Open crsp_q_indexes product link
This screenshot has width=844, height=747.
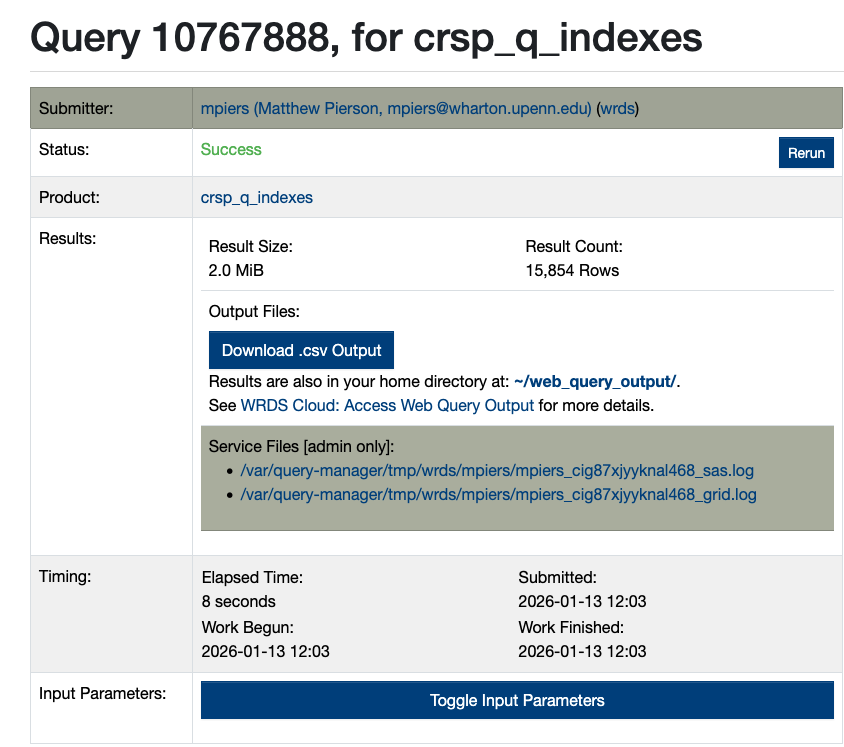tap(257, 197)
